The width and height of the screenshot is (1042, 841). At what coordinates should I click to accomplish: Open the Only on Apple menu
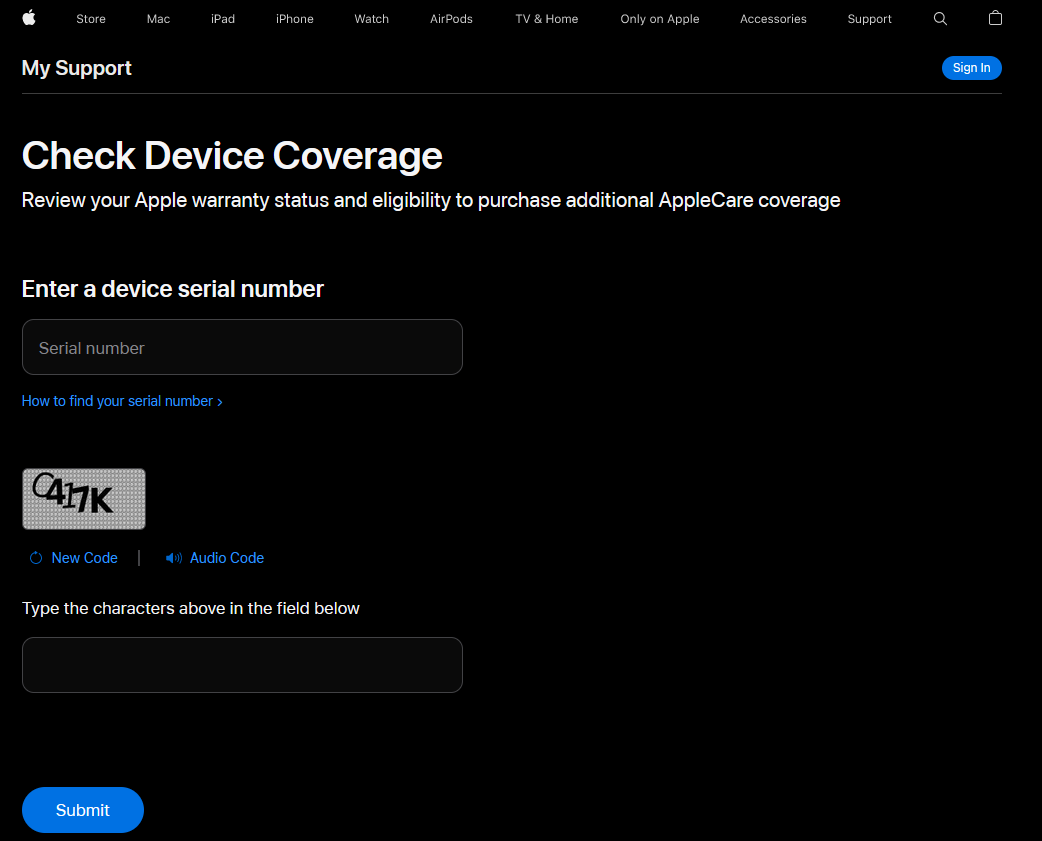click(660, 19)
